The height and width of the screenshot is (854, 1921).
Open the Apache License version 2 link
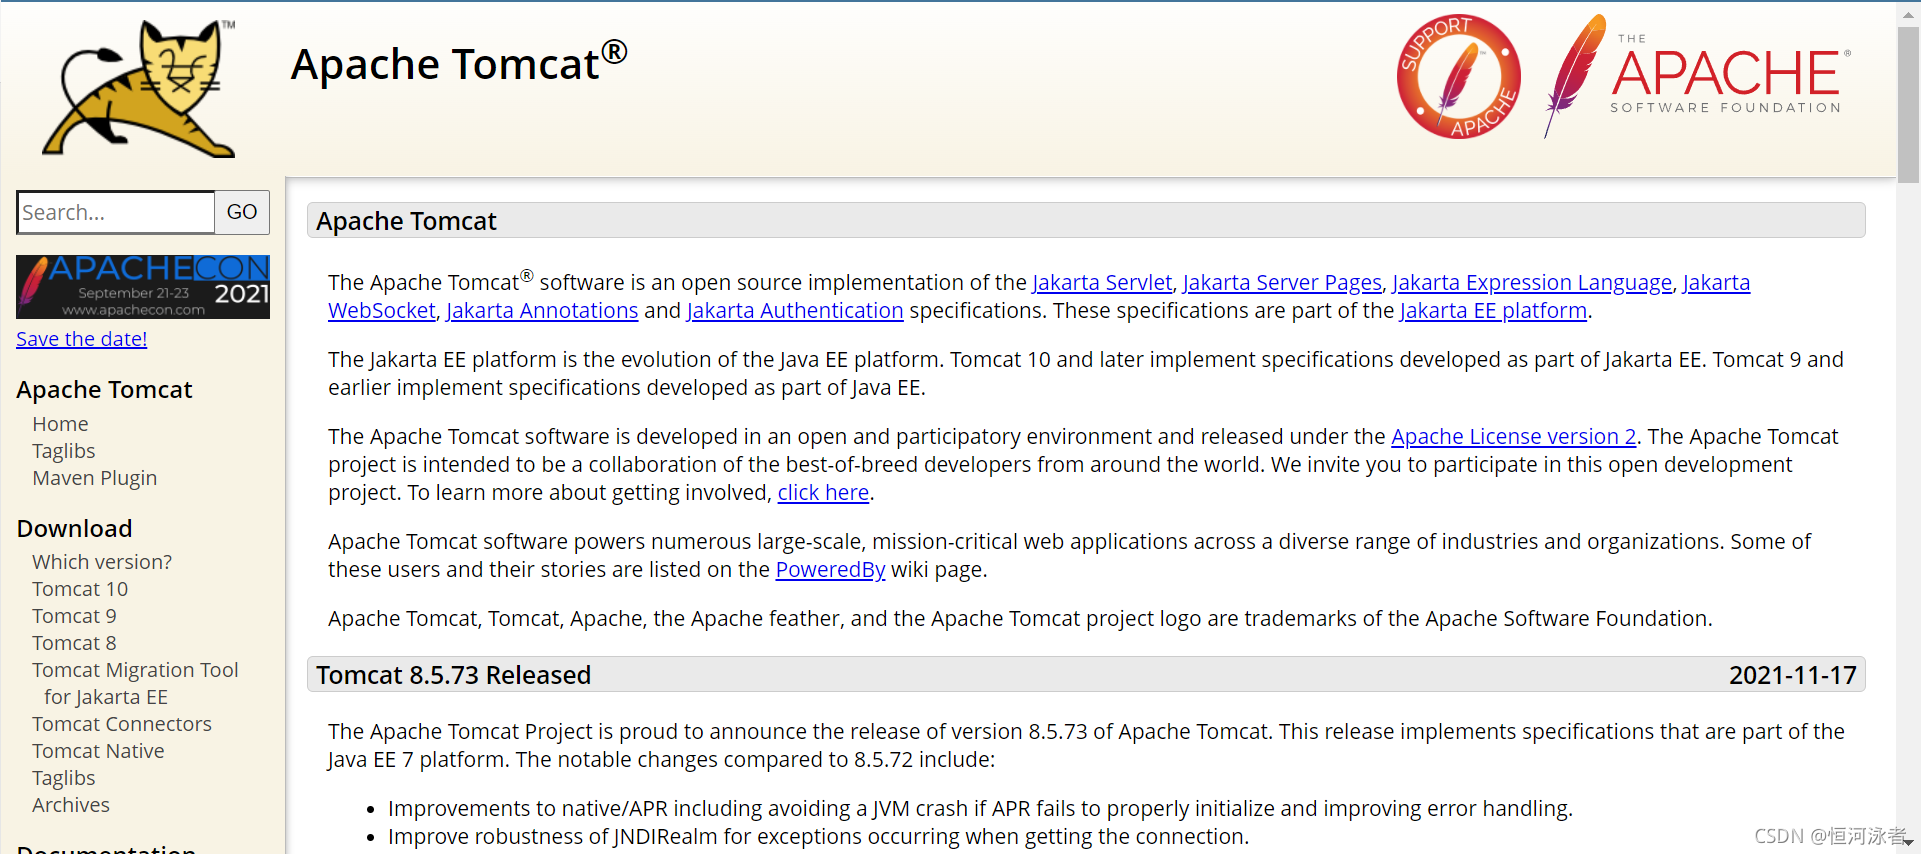pos(1514,437)
